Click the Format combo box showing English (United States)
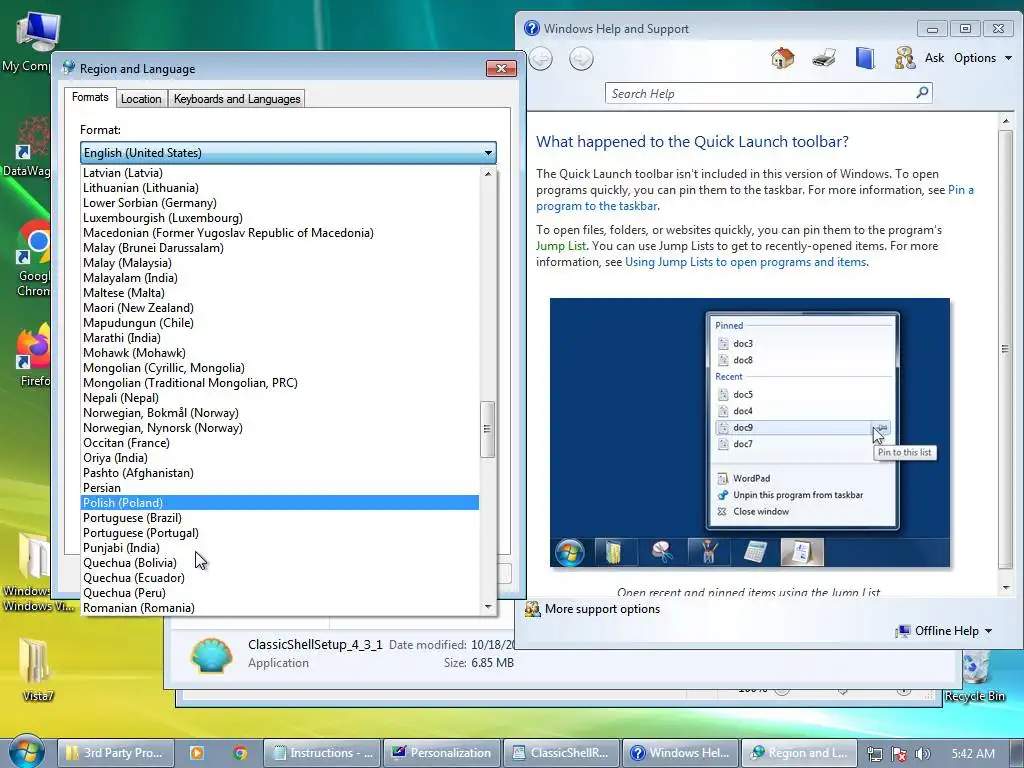The height and width of the screenshot is (768, 1024). (x=288, y=153)
